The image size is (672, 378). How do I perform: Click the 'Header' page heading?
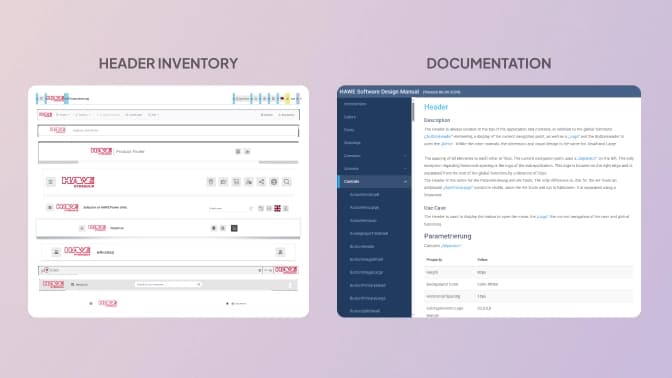click(x=436, y=107)
